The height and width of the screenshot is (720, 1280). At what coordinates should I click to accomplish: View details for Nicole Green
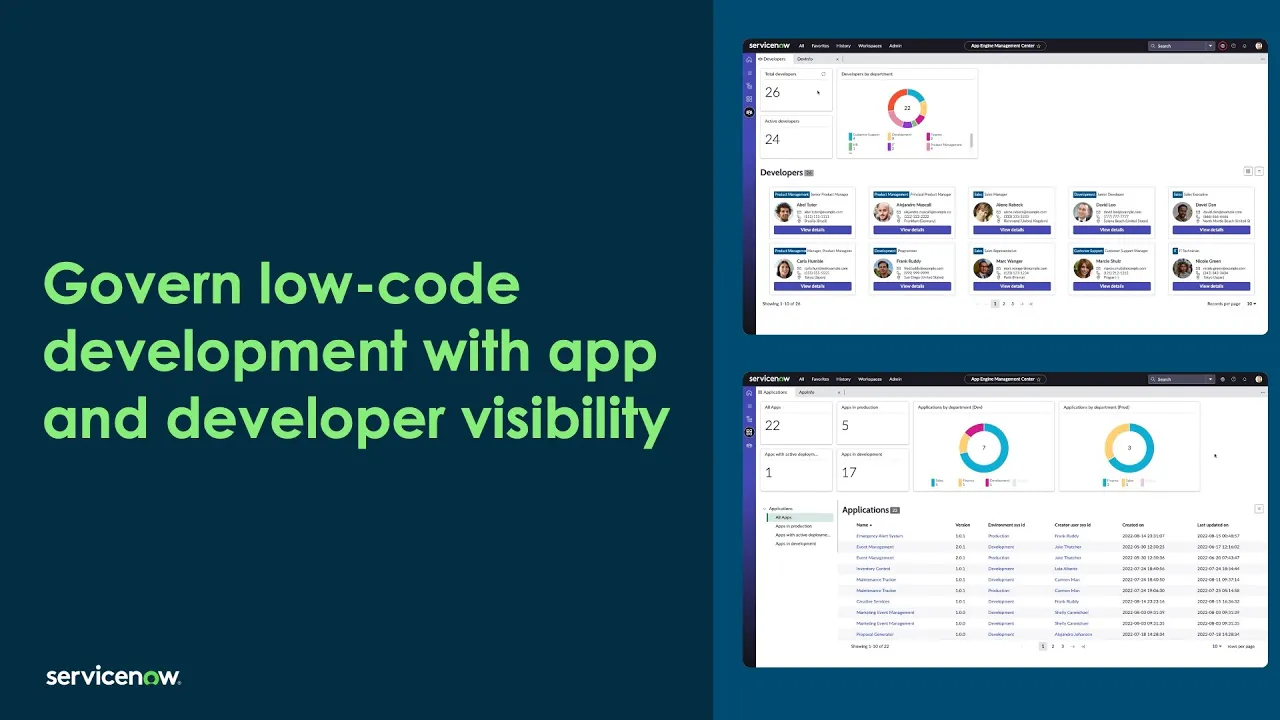click(1211, 286)
